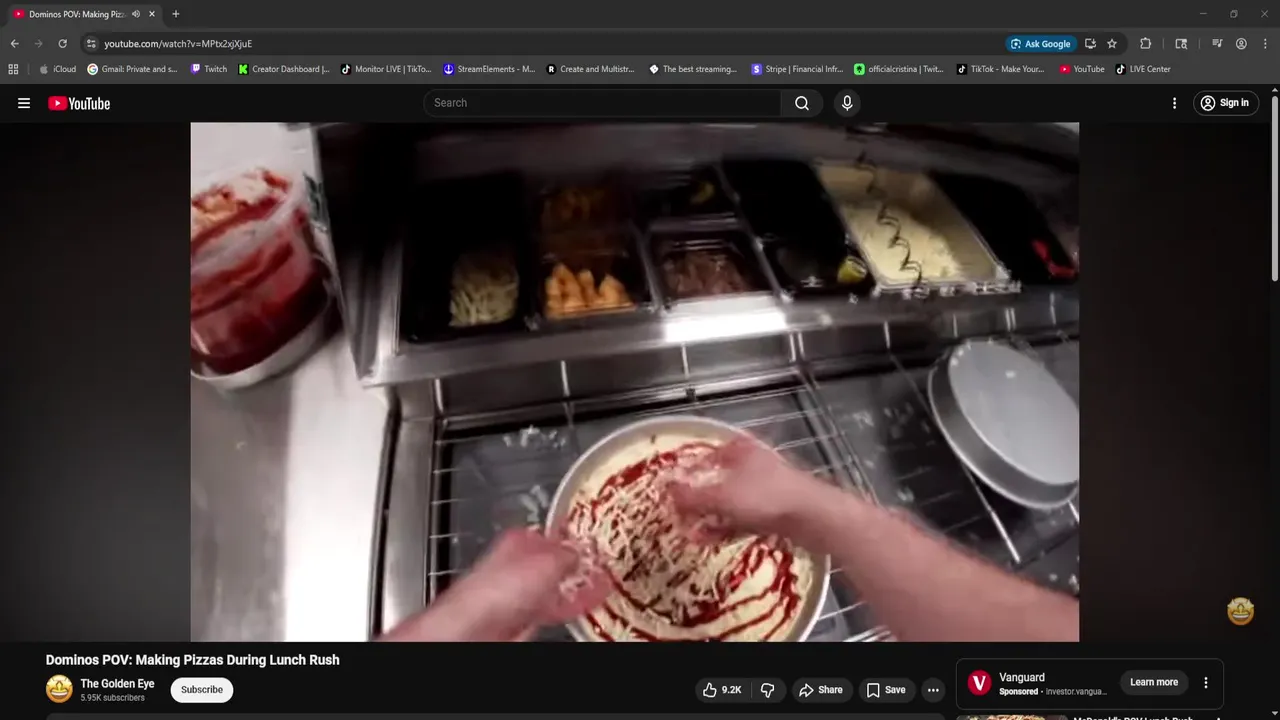
Task: Open Gmail bookmark
Action: 132,69
